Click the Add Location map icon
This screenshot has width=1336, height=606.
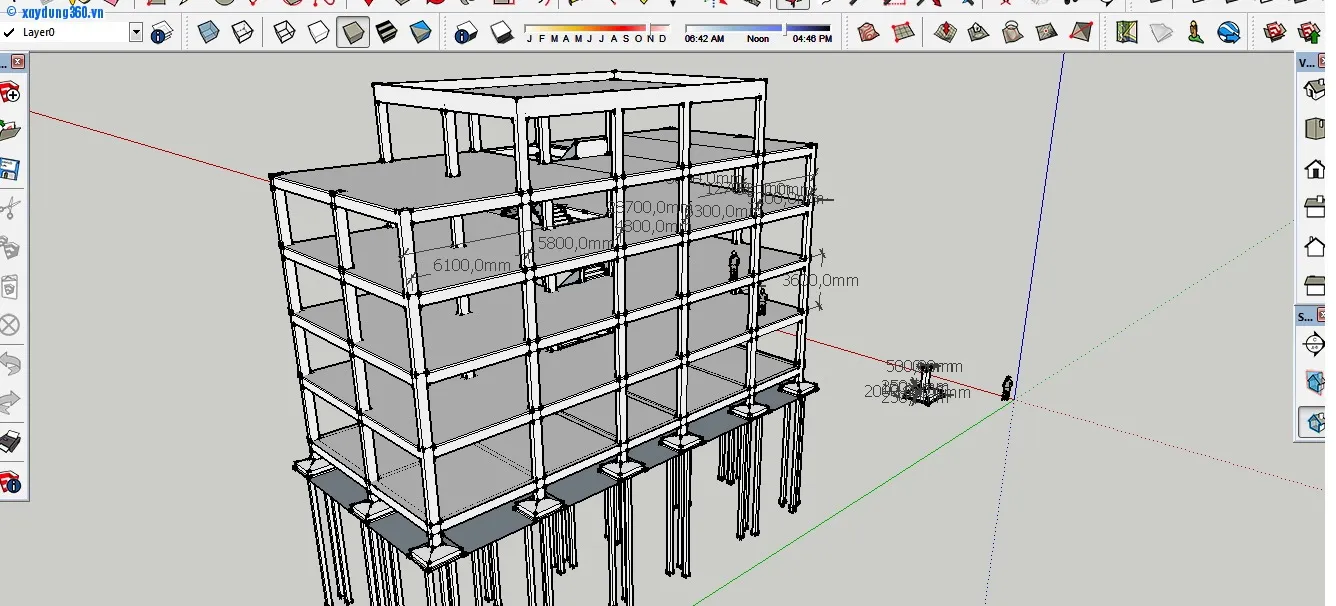[x=1126, y=33]
